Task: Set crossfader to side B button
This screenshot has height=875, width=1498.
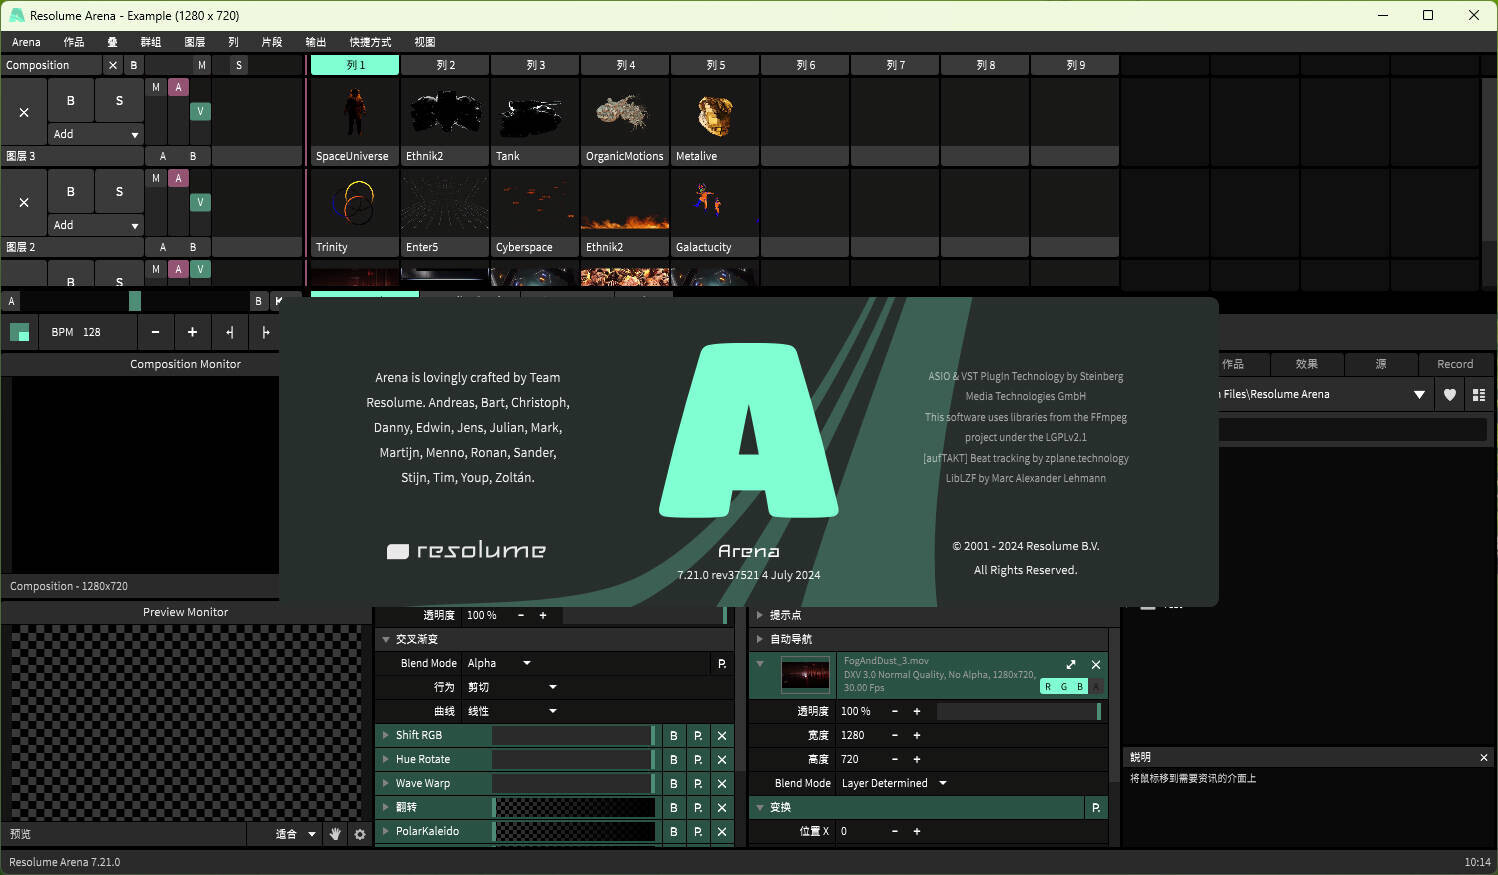Action: [258, 301]
